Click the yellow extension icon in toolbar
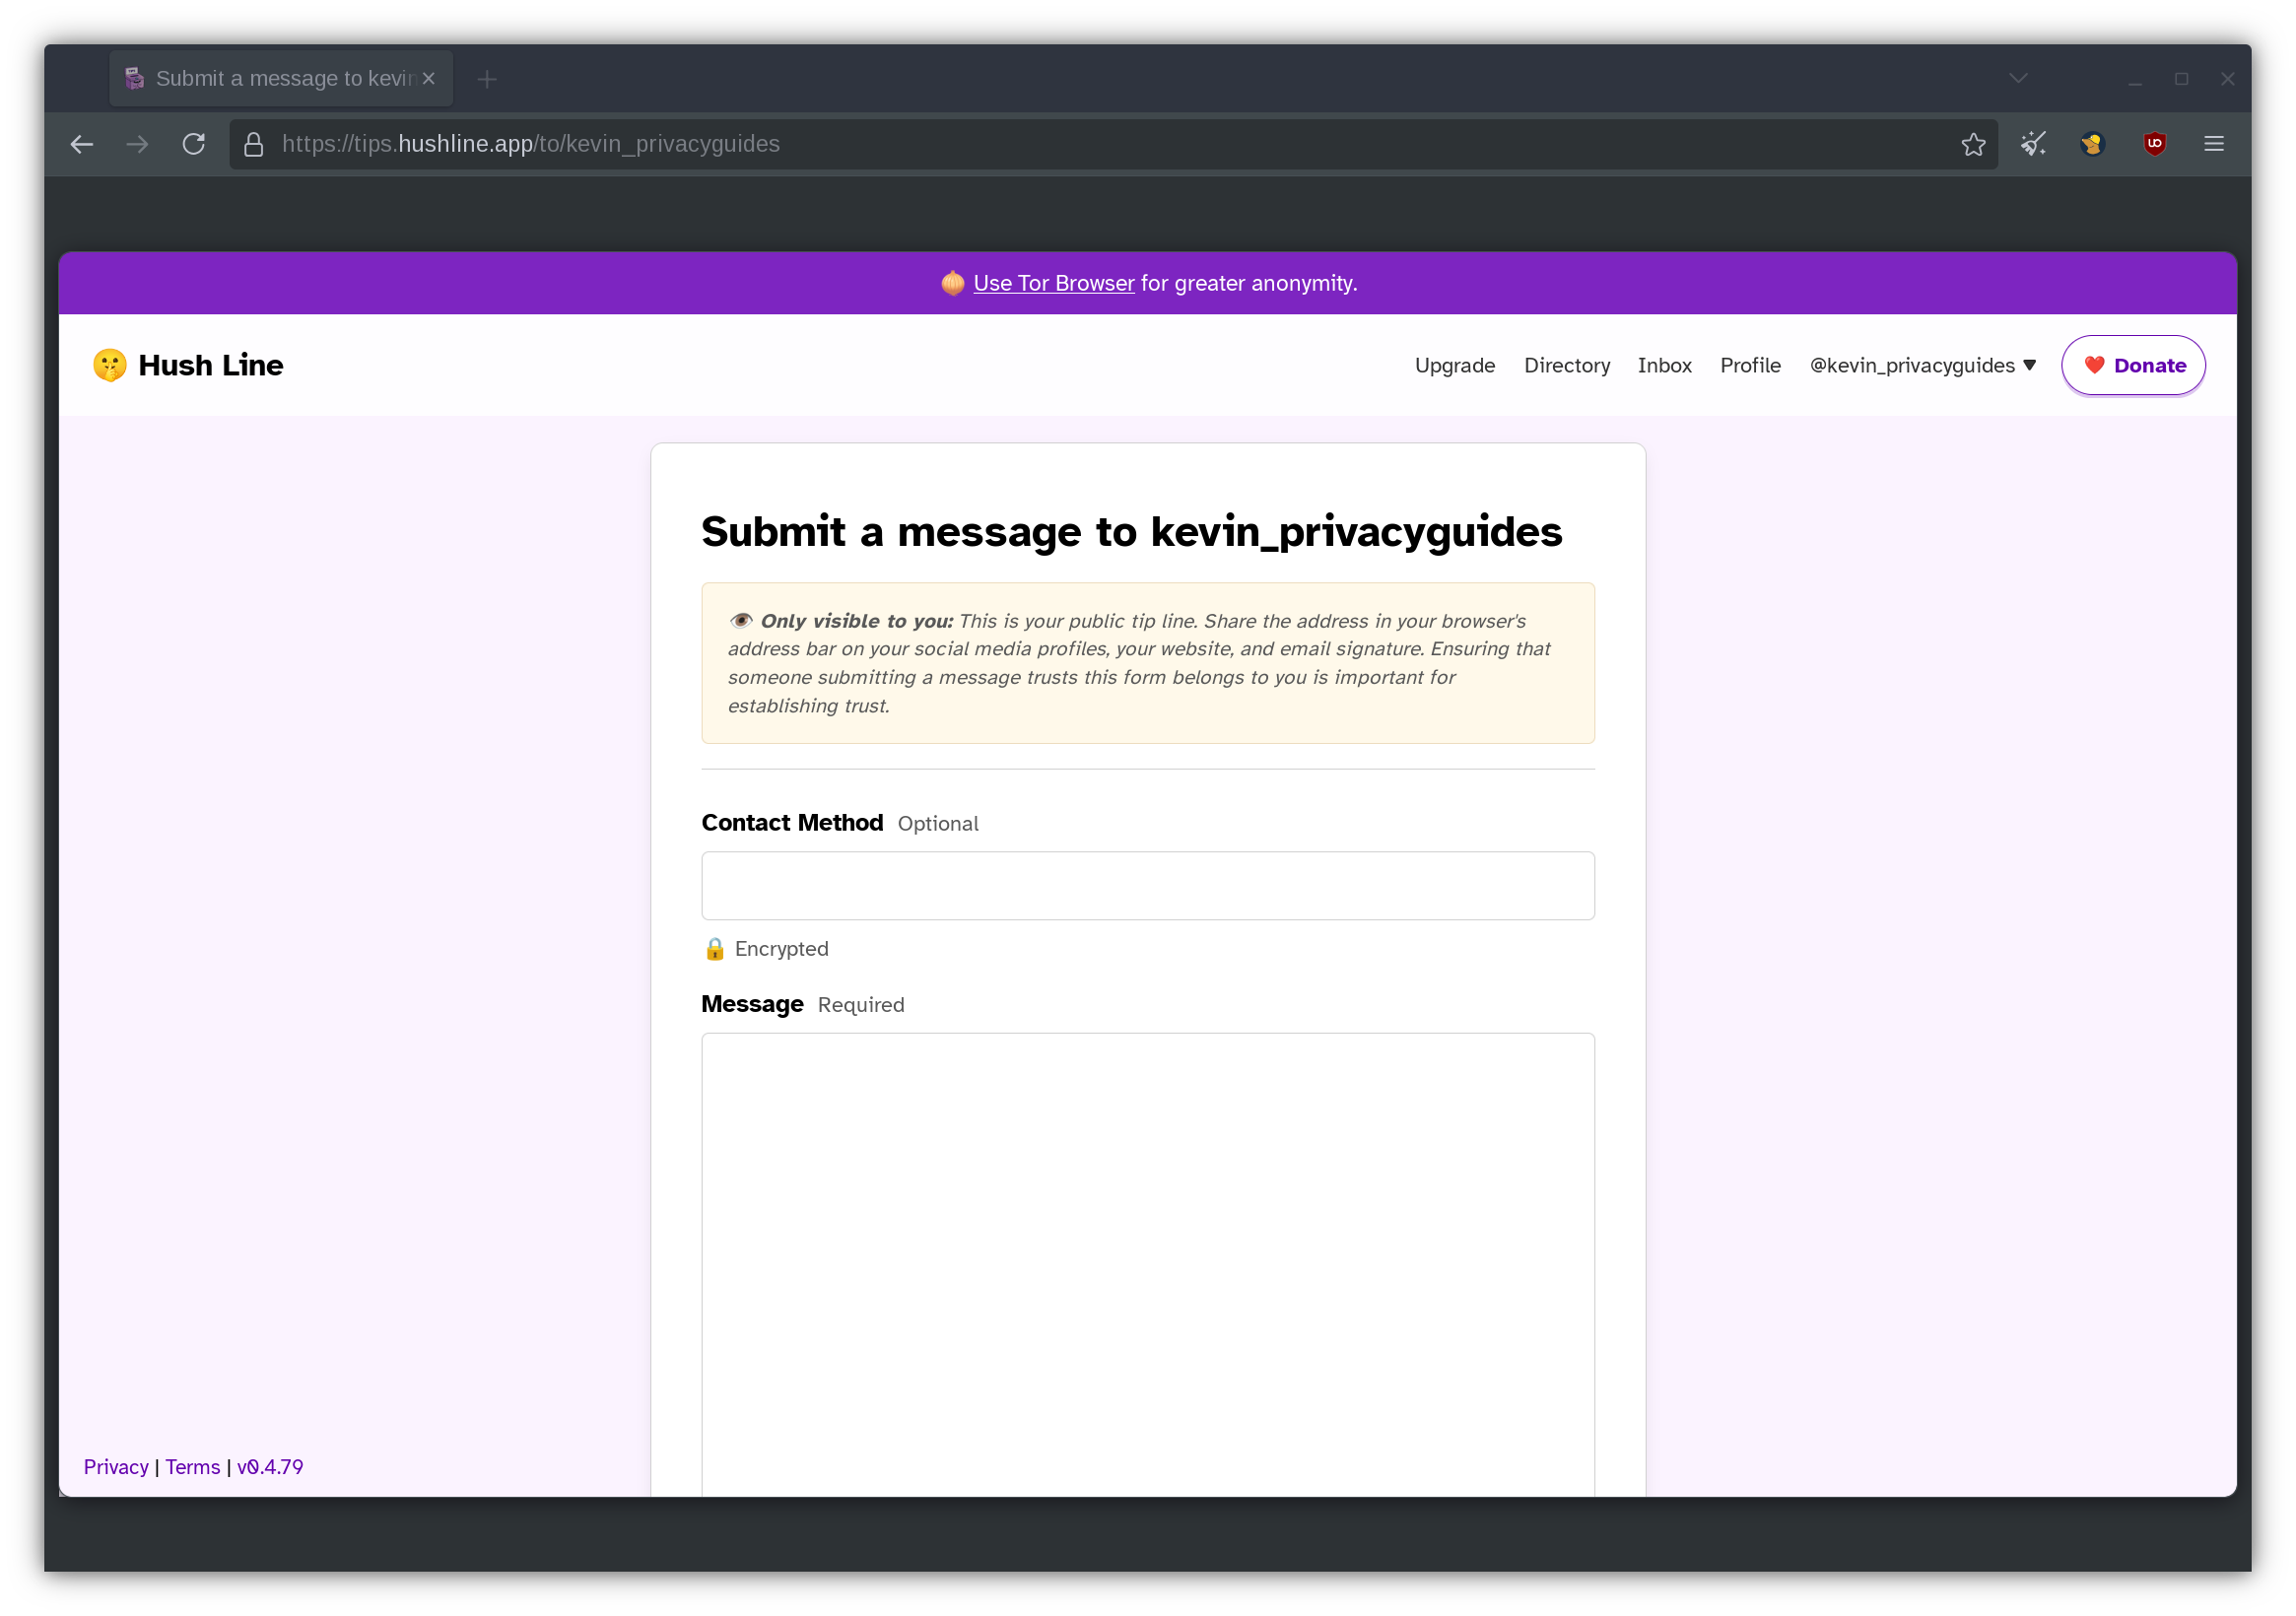The width and height of the screenshot is (2296, 1616). 2092,144
